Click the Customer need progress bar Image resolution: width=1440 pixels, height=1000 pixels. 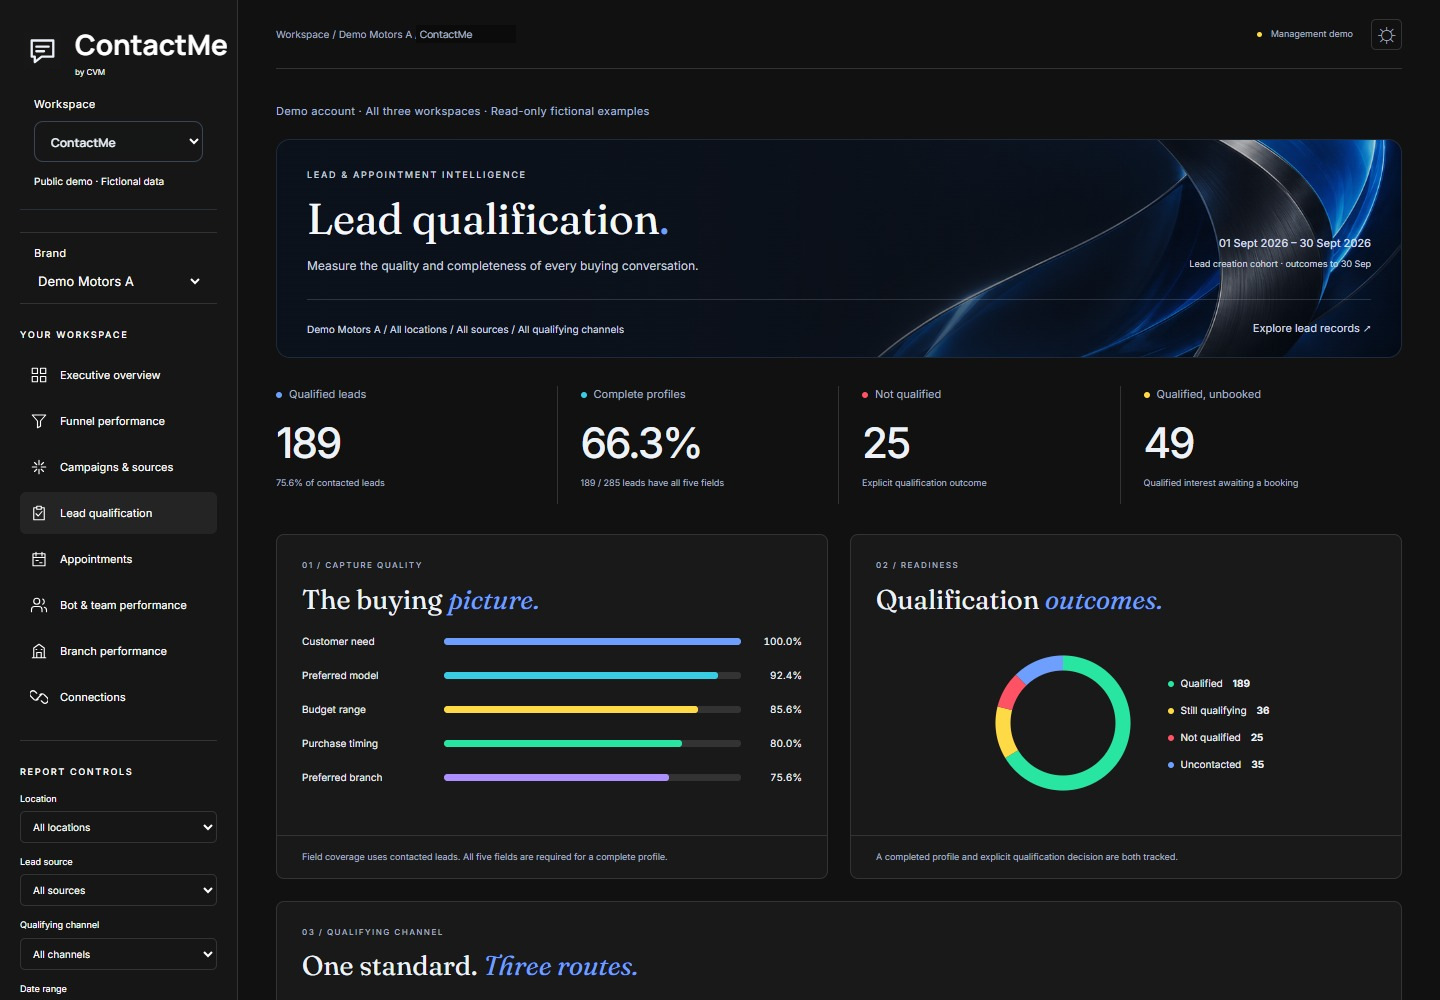point(592,642)
